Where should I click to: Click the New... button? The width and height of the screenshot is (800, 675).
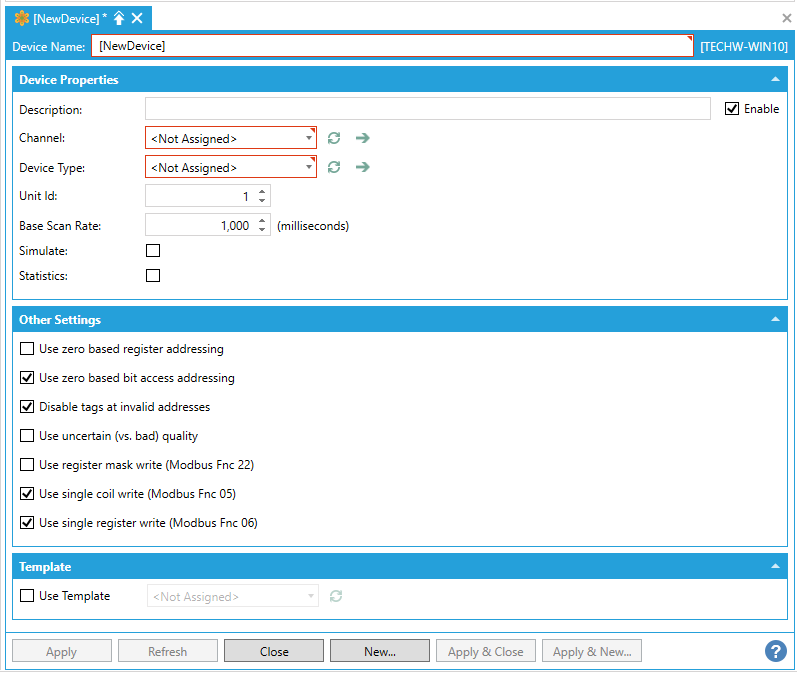point(380,651)
